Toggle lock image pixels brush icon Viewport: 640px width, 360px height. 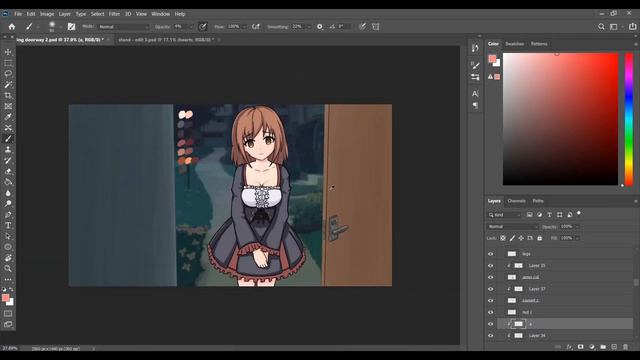512,238
